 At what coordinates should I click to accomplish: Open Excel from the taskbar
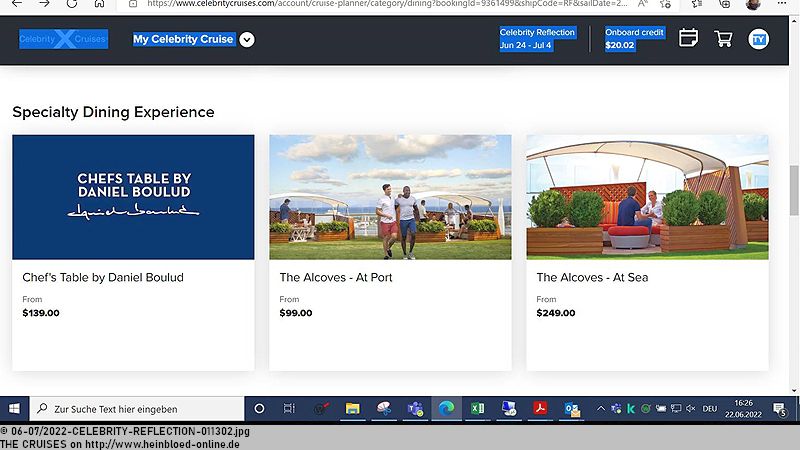click(x=478, y=409)
